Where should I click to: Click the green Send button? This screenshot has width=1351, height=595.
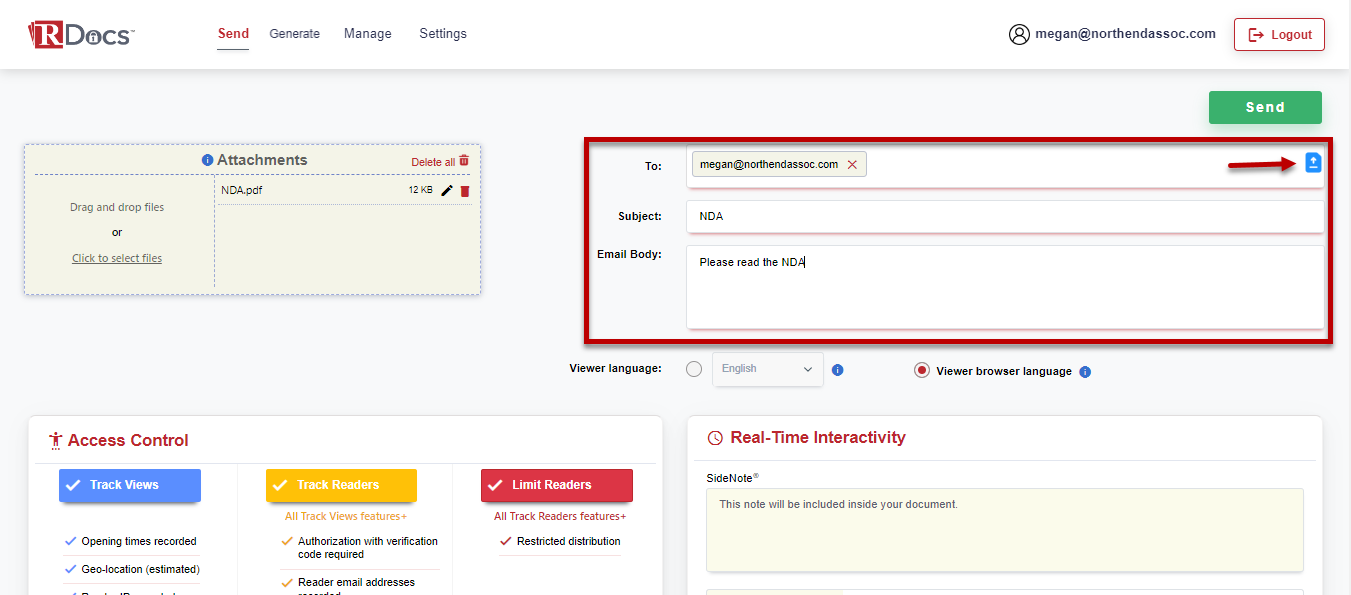click(x=1264, y=107)
